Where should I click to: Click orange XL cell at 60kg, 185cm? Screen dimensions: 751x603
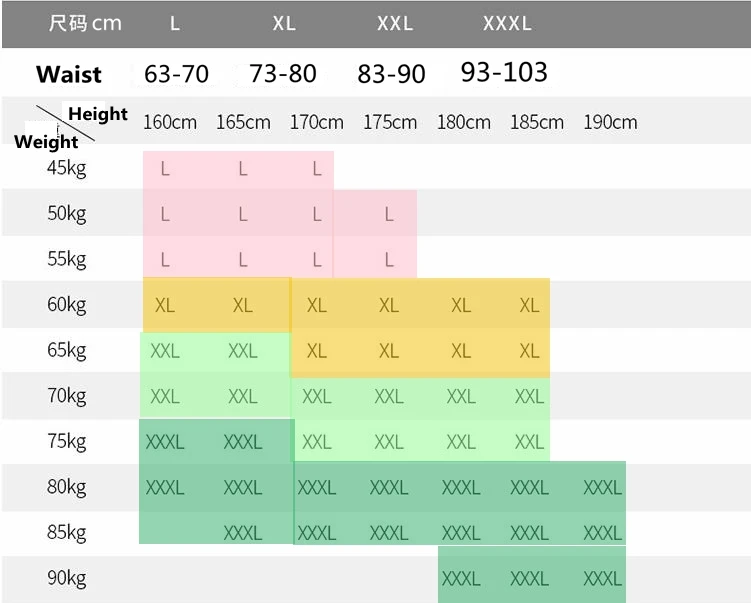(529, 305)
